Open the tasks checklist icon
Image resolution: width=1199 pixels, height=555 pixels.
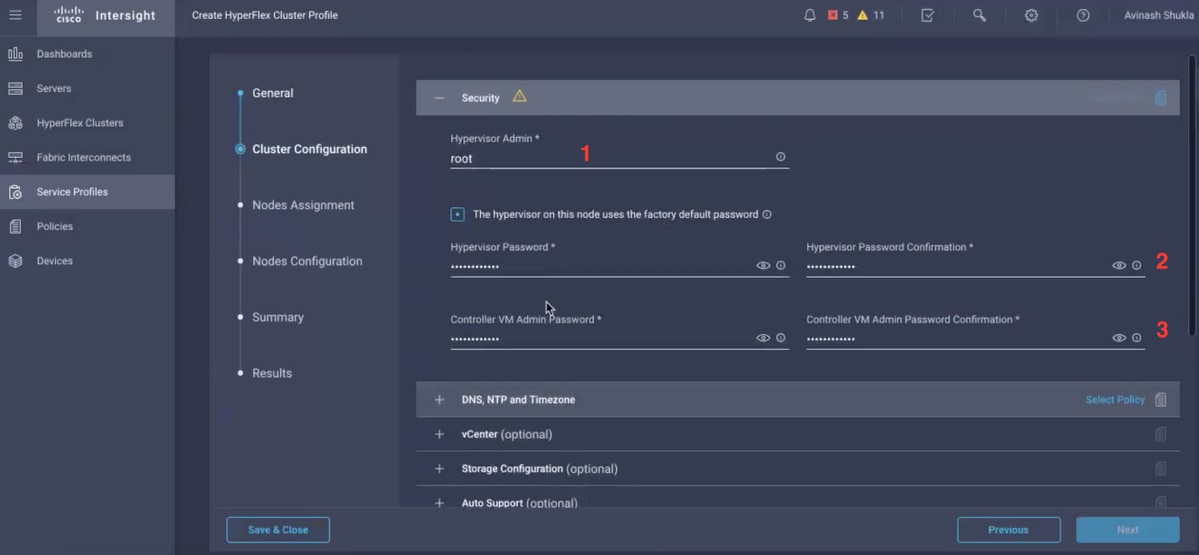928,15
